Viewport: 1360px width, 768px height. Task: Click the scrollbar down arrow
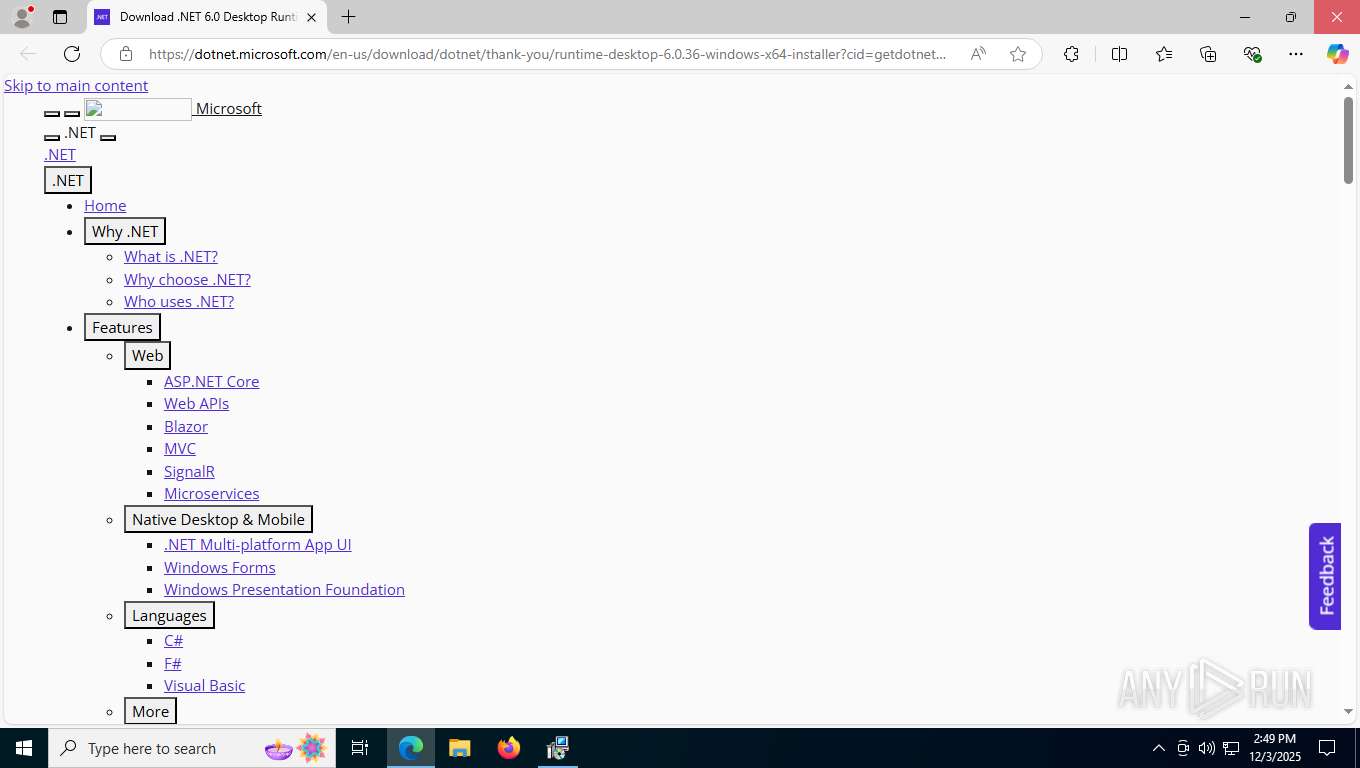pyautogui.click(x=1348, y=712)
